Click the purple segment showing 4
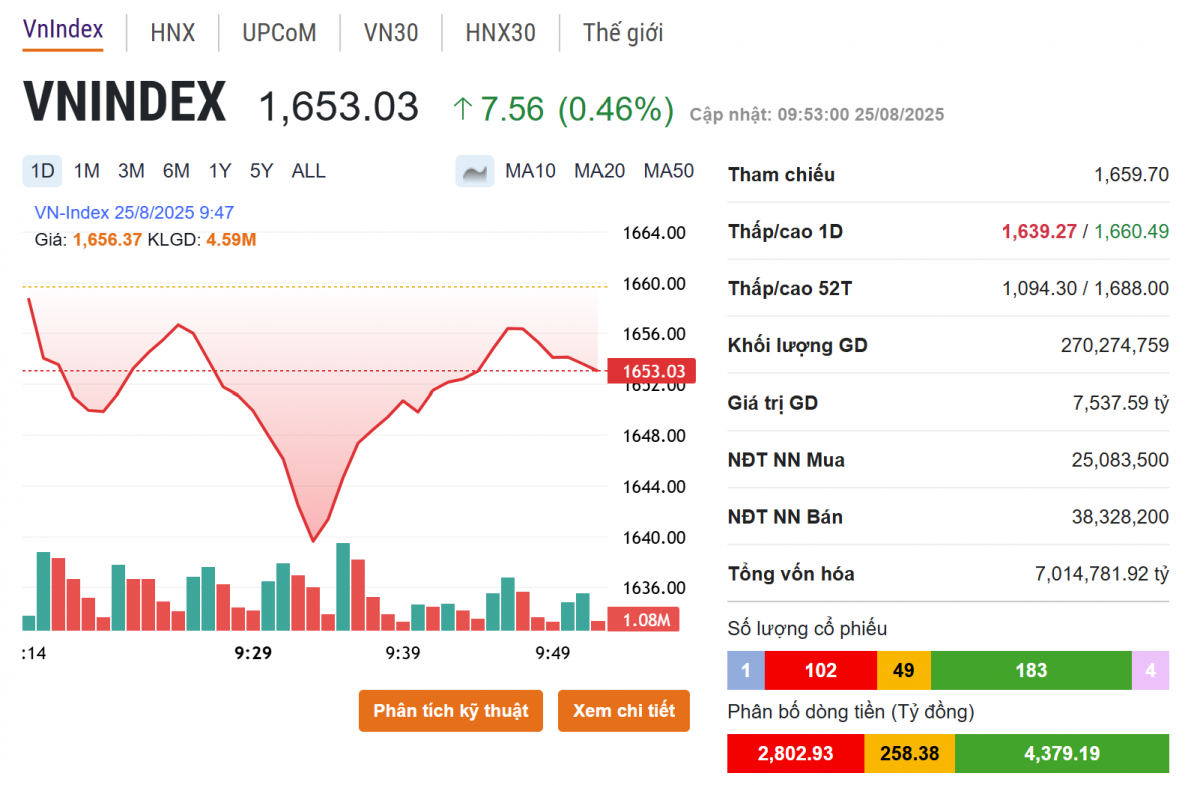The width and height of the screenshot is (1200, 785). point(1150,670)
